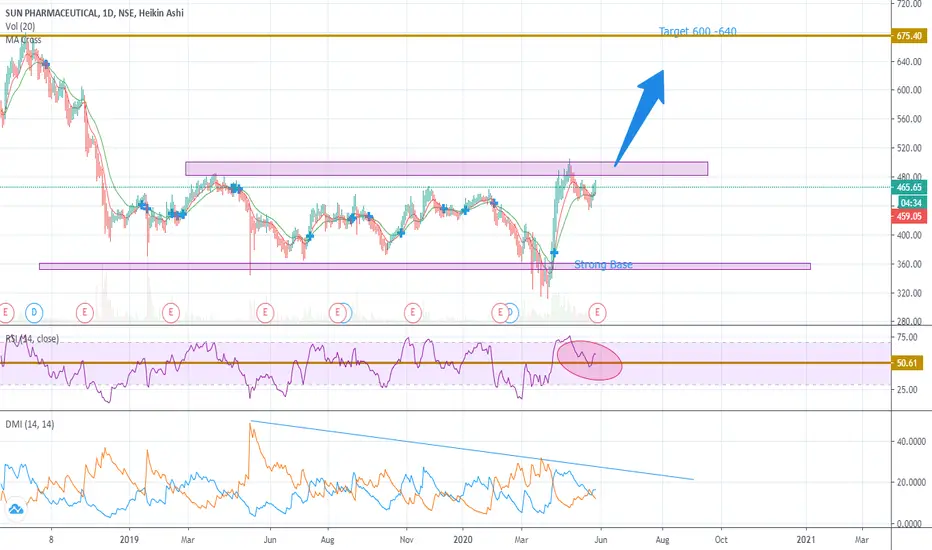Click the 04:34 countdown timer label
Viewport: 932px width, 550px height.
pos(911,203)
